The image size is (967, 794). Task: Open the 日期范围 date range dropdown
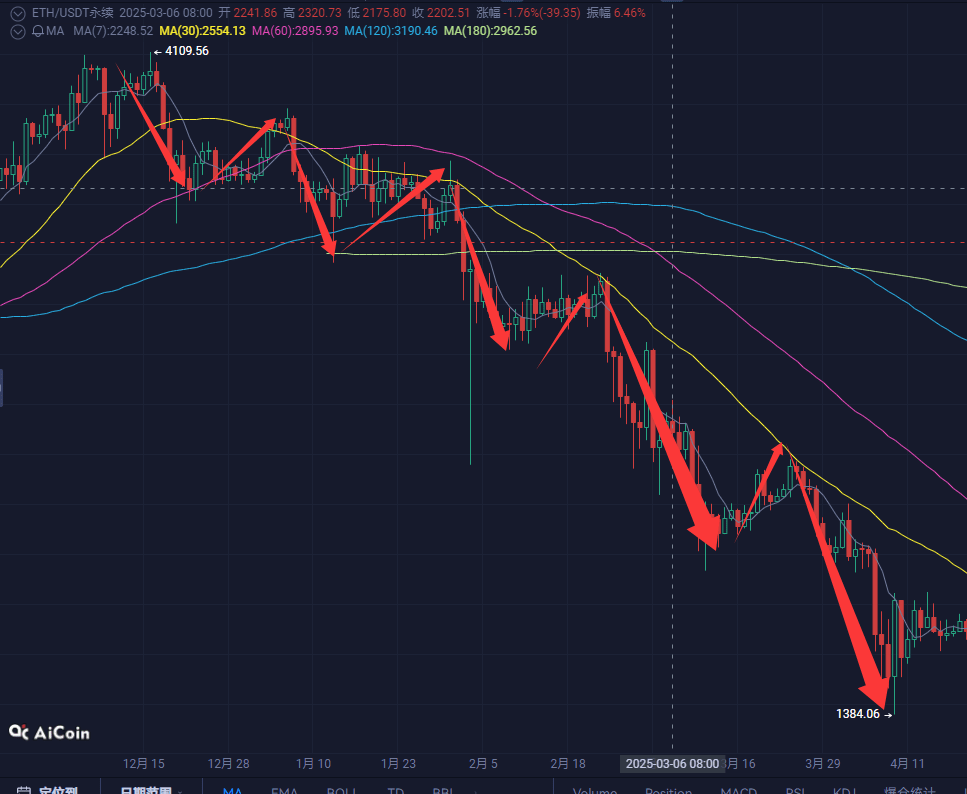click(x=147, y=790)
